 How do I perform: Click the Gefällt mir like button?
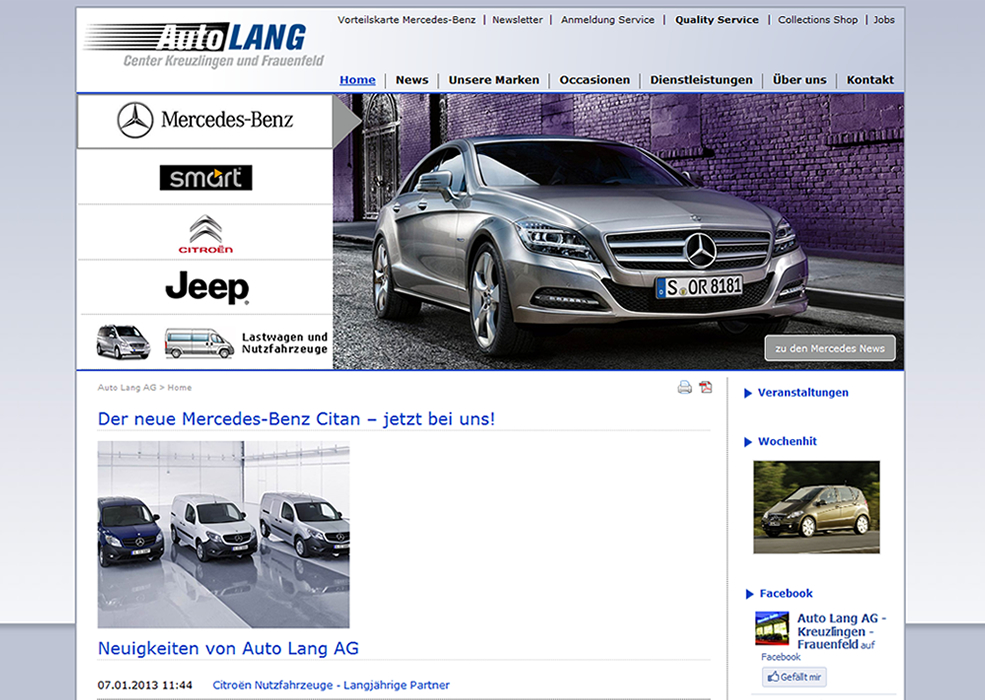794,677
